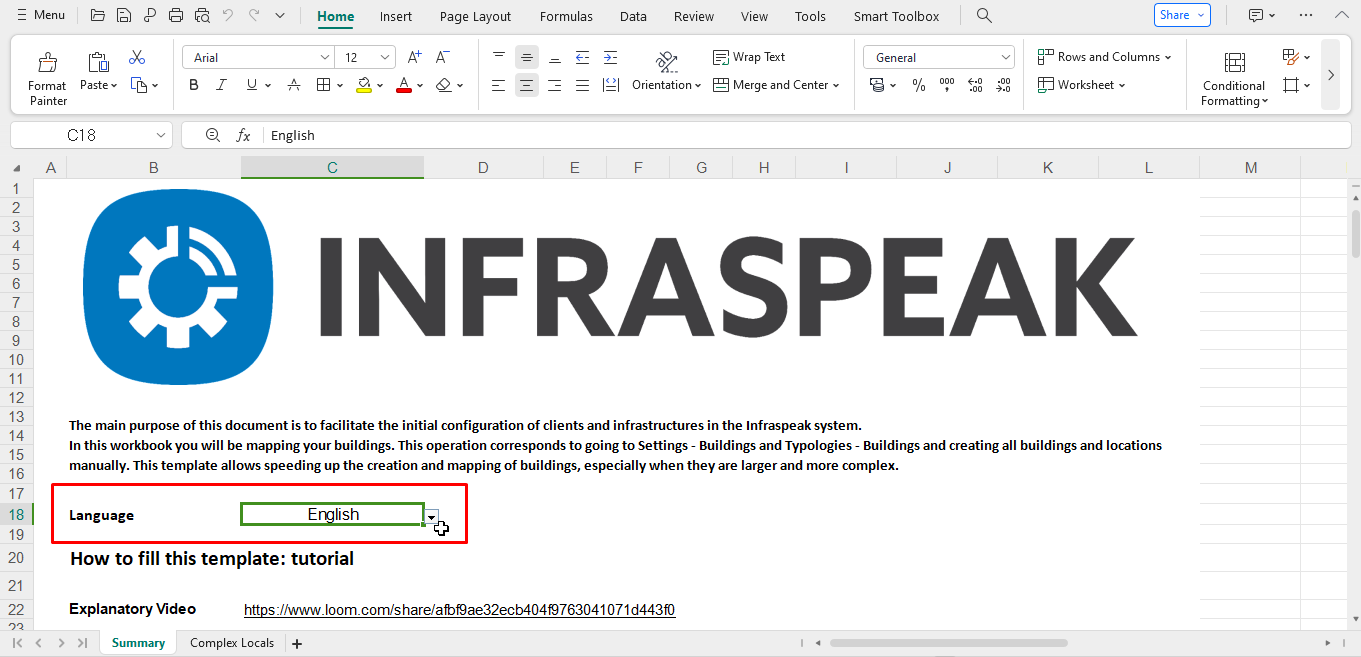
Task: Open the font name dropdown (Arial)
Action: tap(325, 57)
